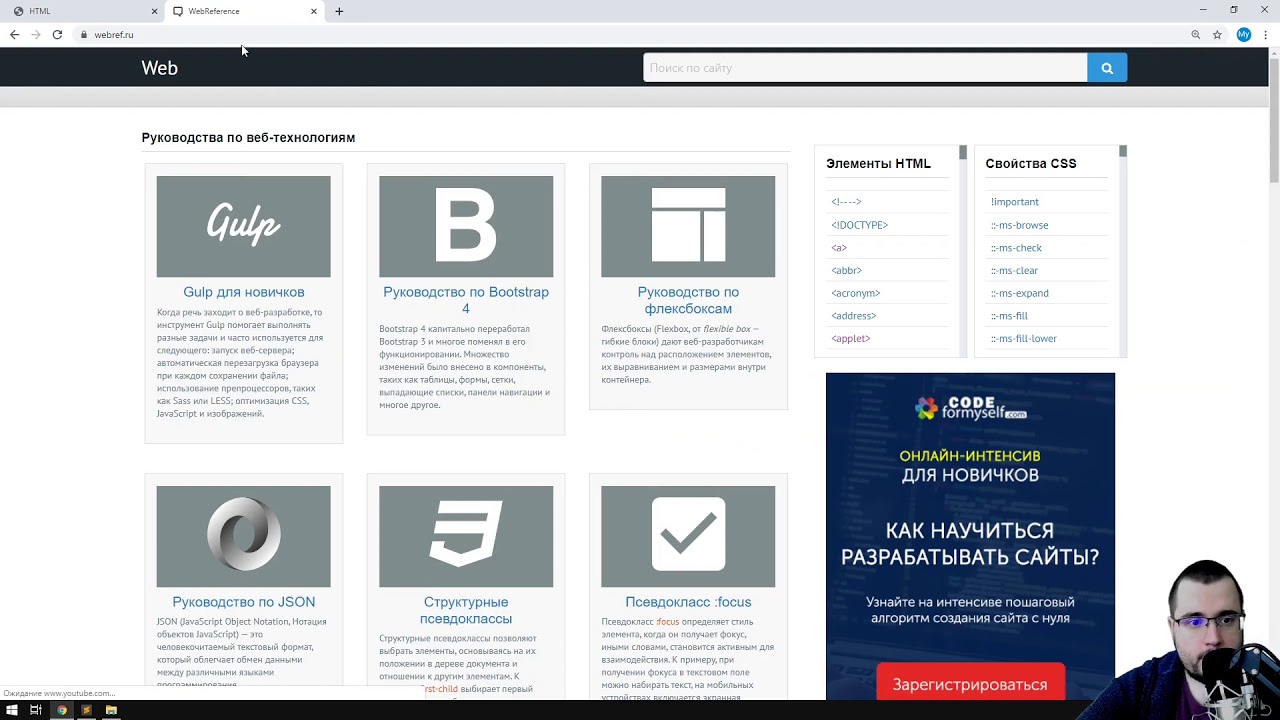The width and height of the screenshot is (1280, 720).
Task: Click the browser back arrow
Action: pyautogui.click(x=14, y=35)
